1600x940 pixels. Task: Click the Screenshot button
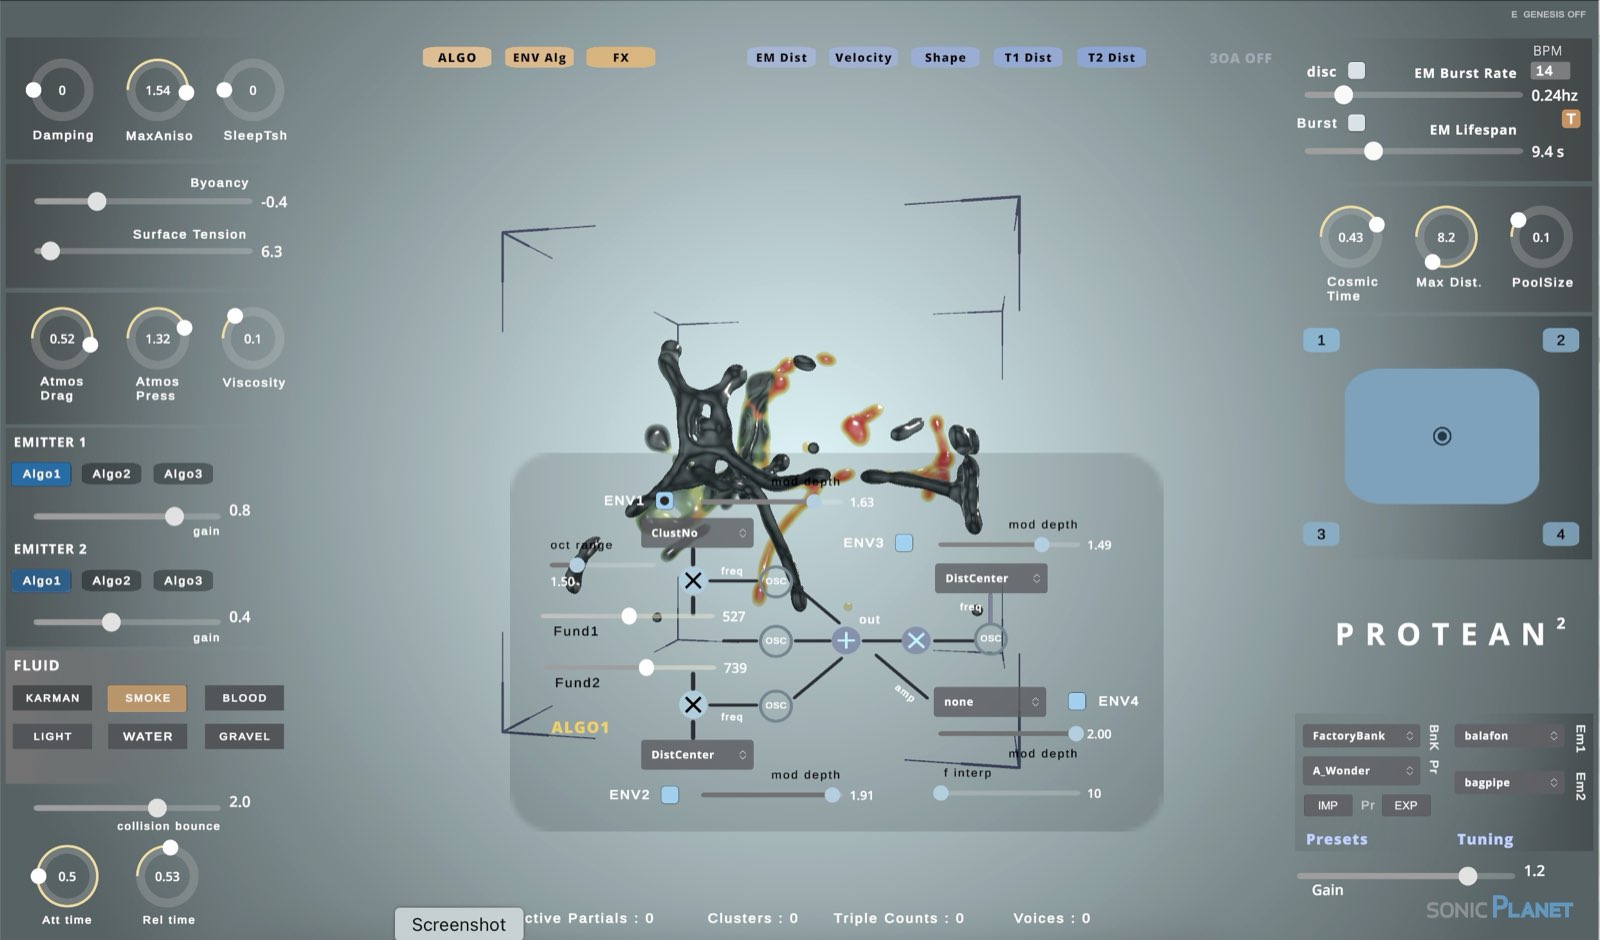pyautogui.click(x=459, y=924)
